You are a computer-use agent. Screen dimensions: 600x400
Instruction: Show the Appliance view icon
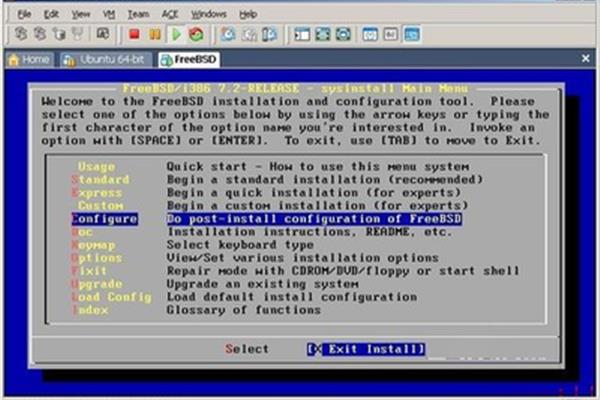pos(391,34)
